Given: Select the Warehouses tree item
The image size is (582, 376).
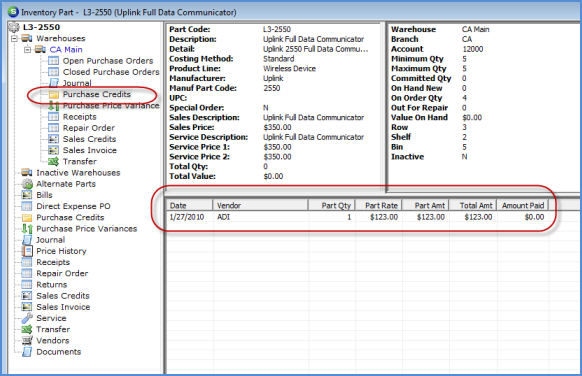Looking at the screenshot, I should tap(61, 38).
